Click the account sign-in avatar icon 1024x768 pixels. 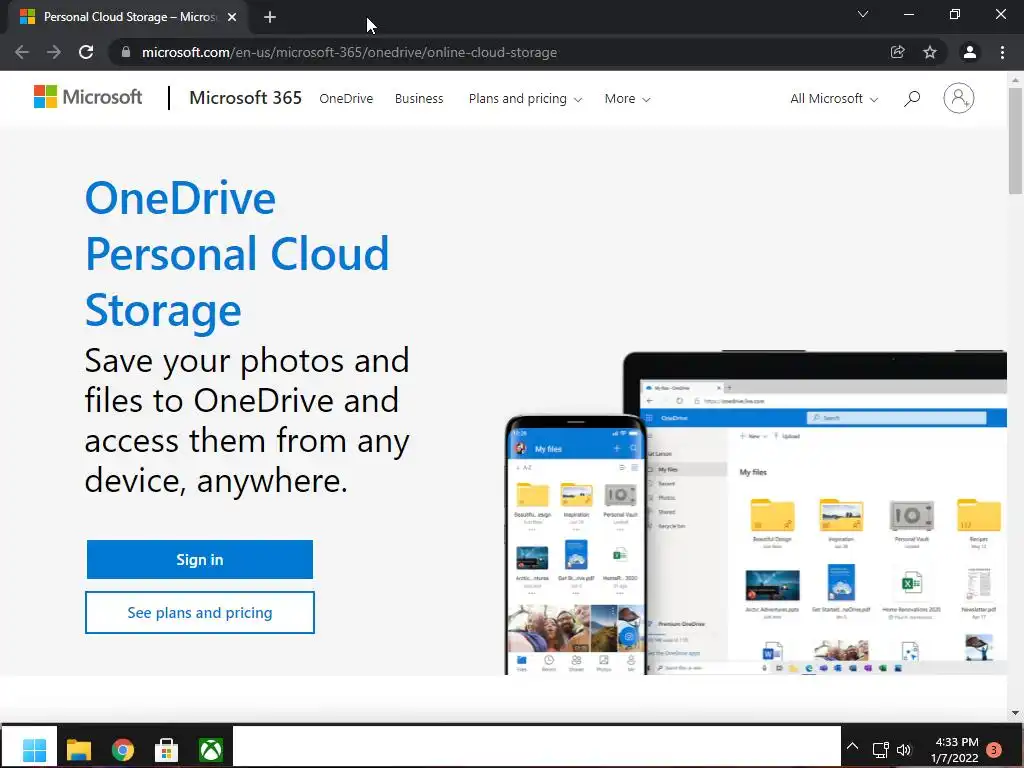[x=959, y=98]
